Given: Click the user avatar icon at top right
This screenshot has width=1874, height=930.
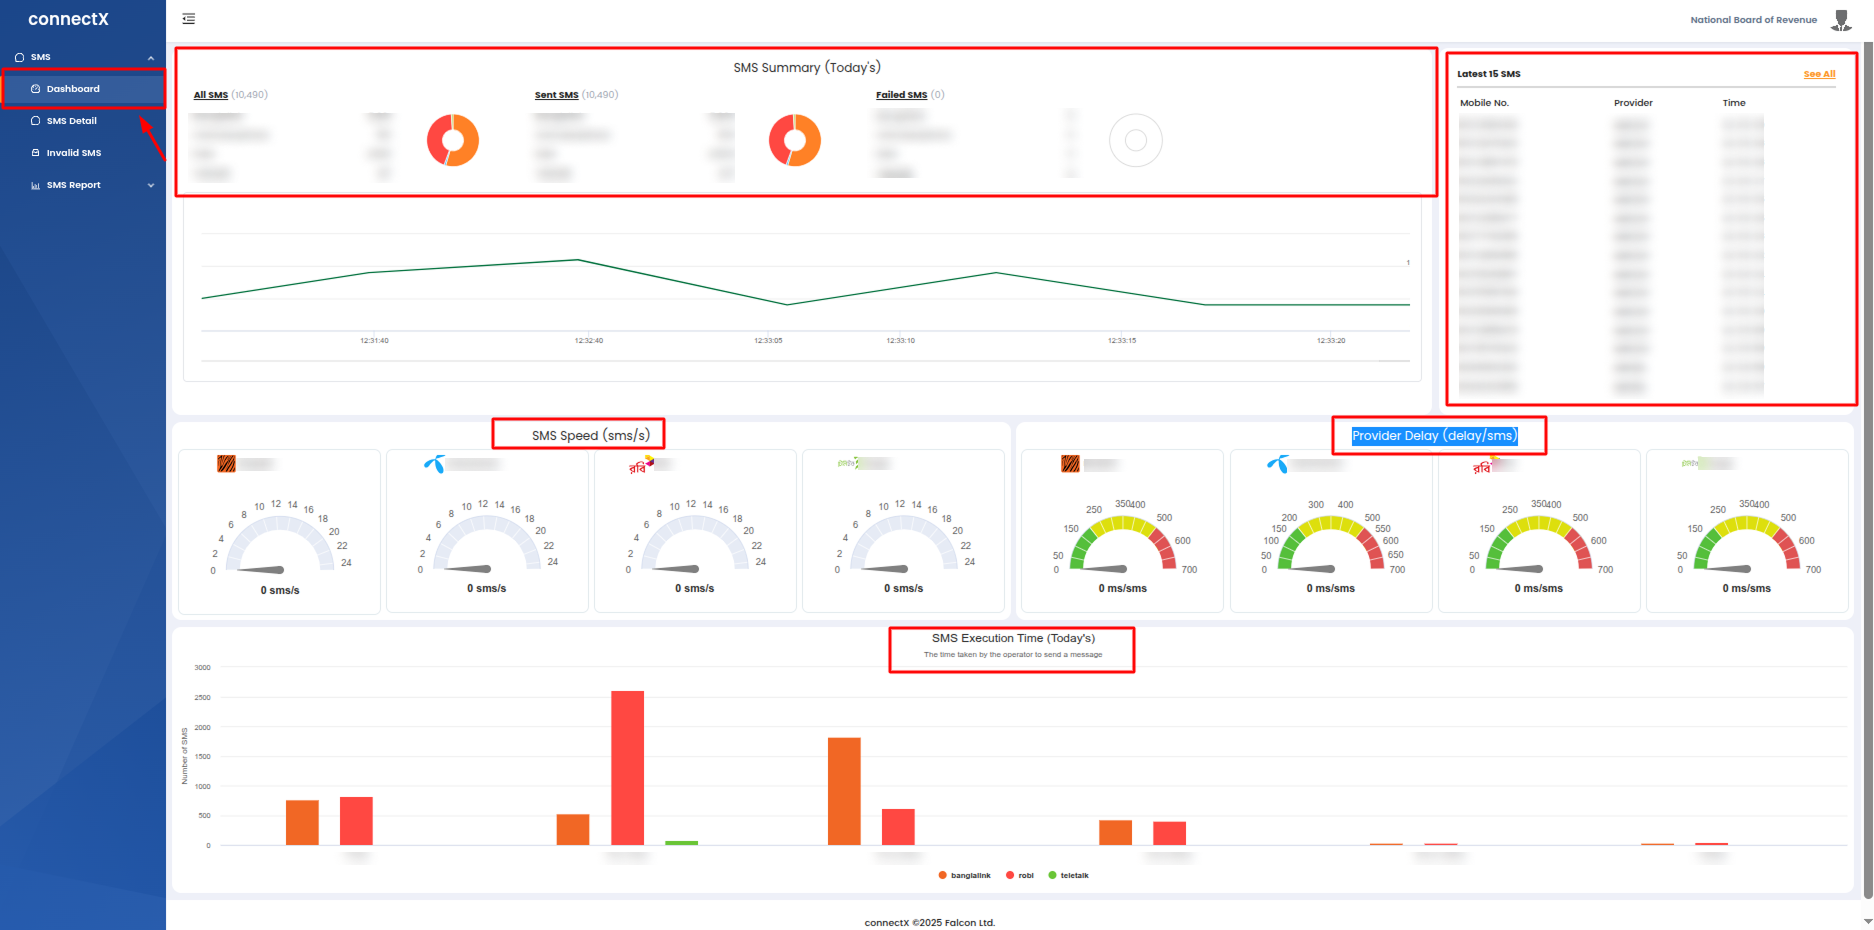Looking at the screenshot, I should [1841, 20].
